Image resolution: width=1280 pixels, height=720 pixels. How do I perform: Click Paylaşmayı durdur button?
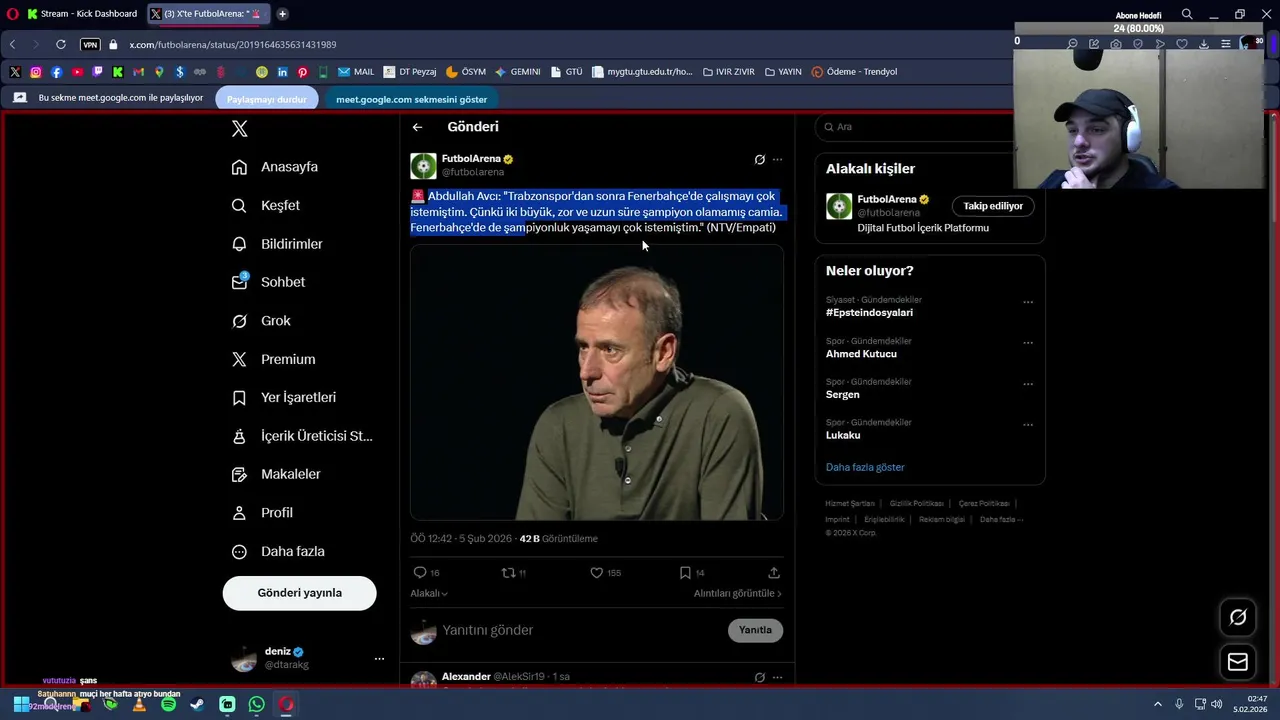267,99
